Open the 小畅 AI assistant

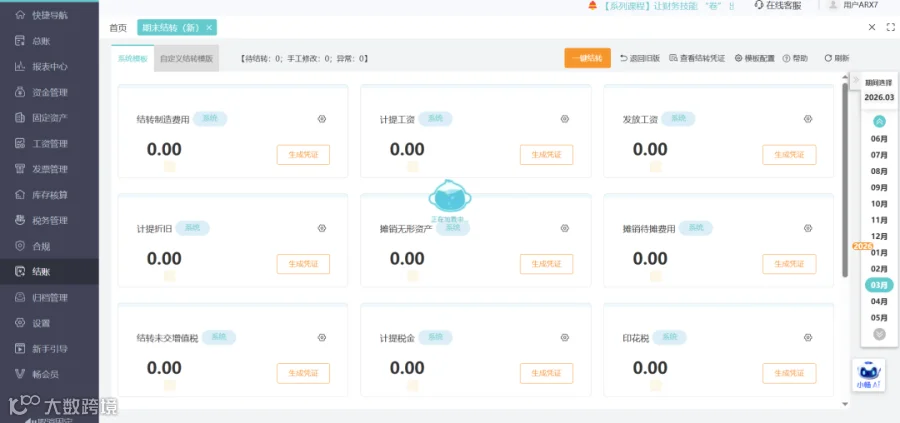coord(868,376)
